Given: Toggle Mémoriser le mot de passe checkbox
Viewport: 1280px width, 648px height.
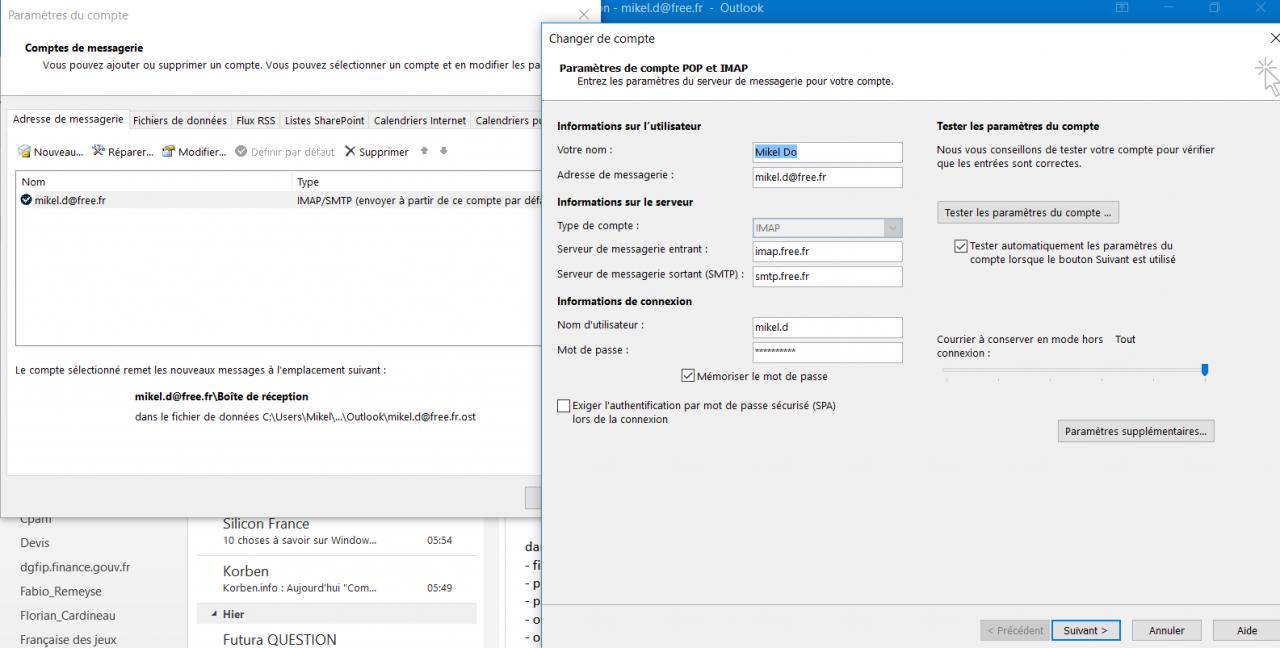Looking at the screenshot, I should (688, 376).
